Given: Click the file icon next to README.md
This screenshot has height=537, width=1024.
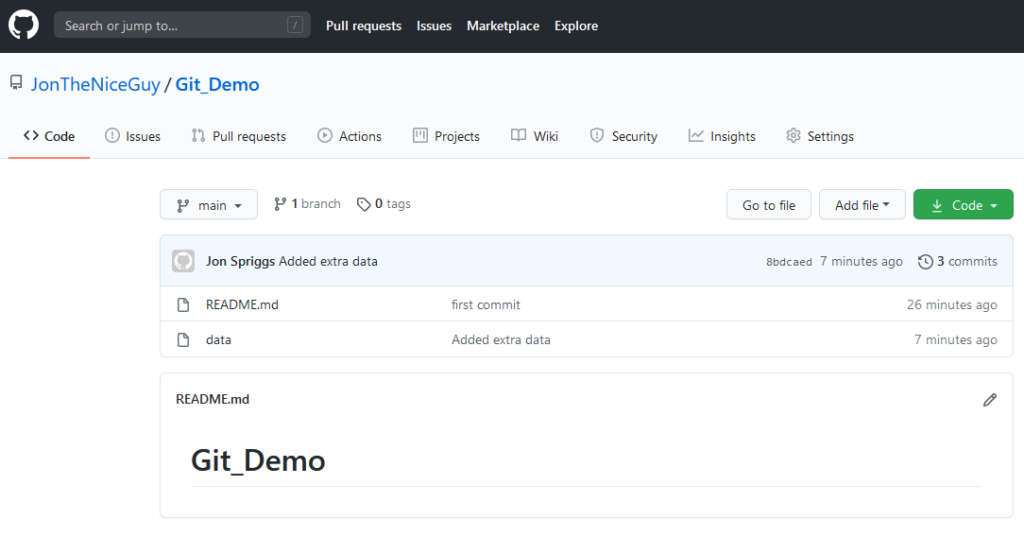Looking at the screenshot, I should click(x=184, y=305).
